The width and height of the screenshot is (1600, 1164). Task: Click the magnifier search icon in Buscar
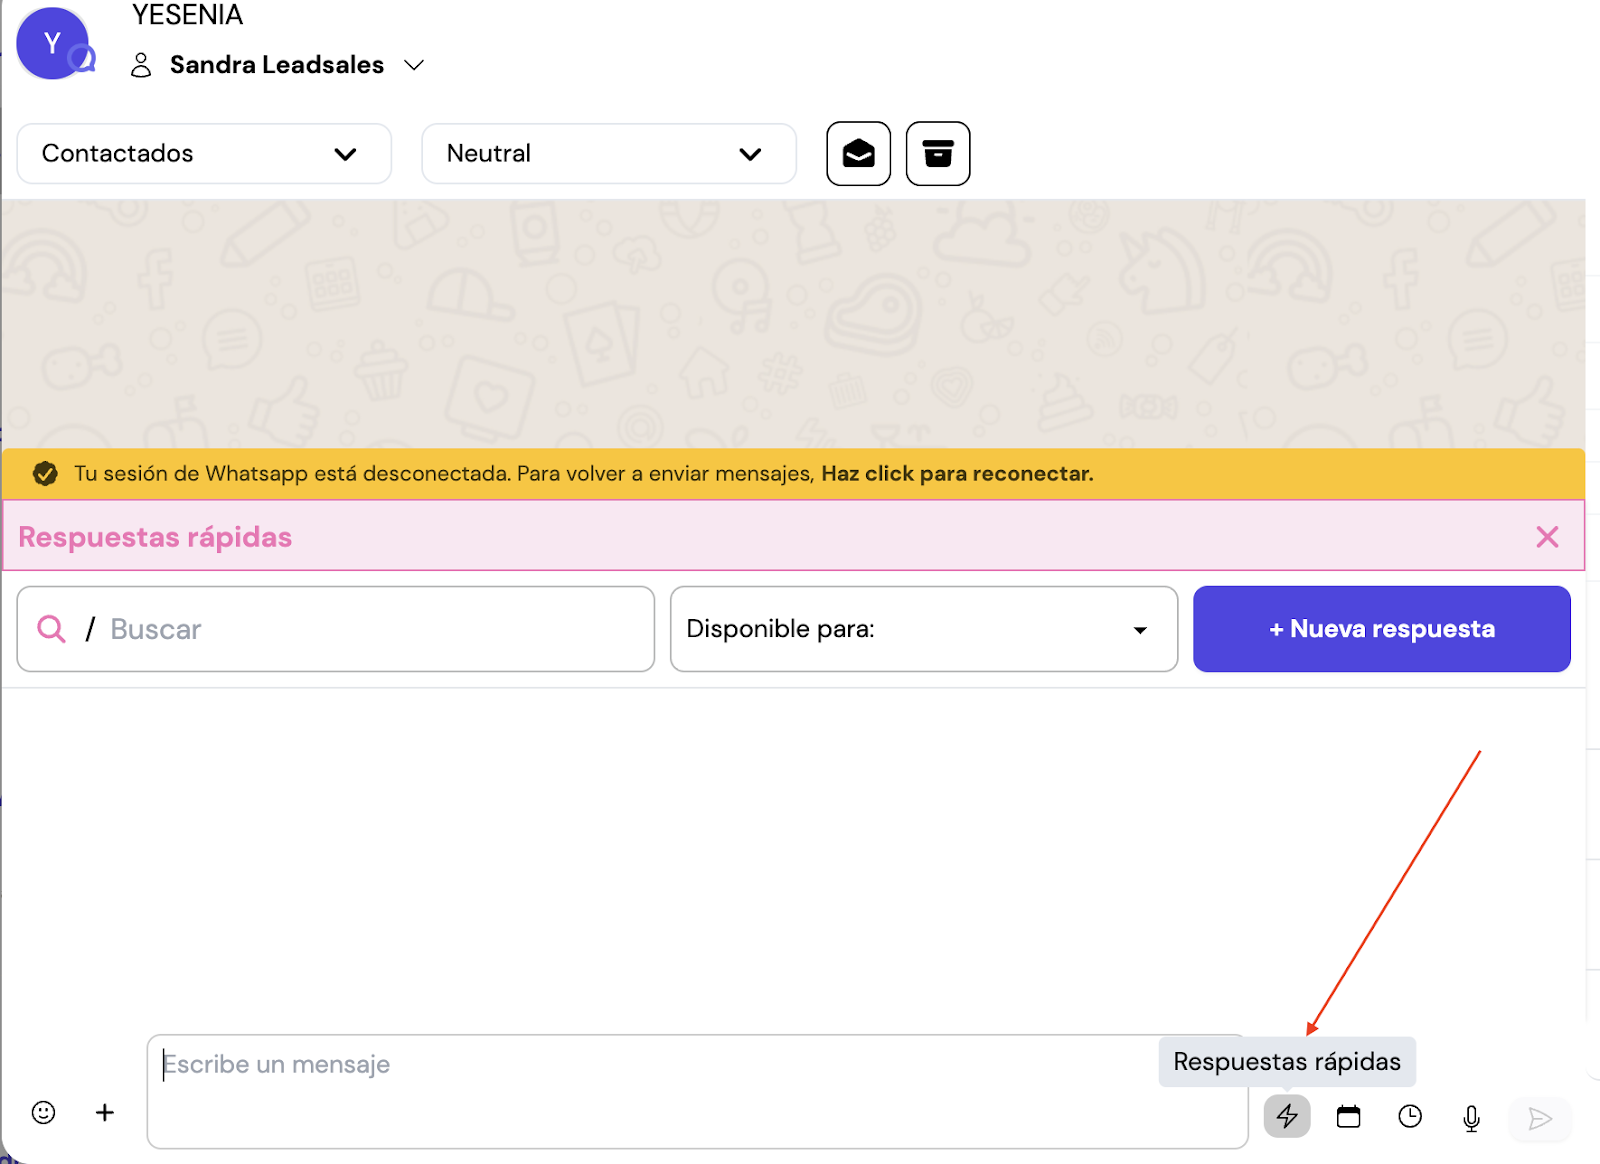point(51,629)
